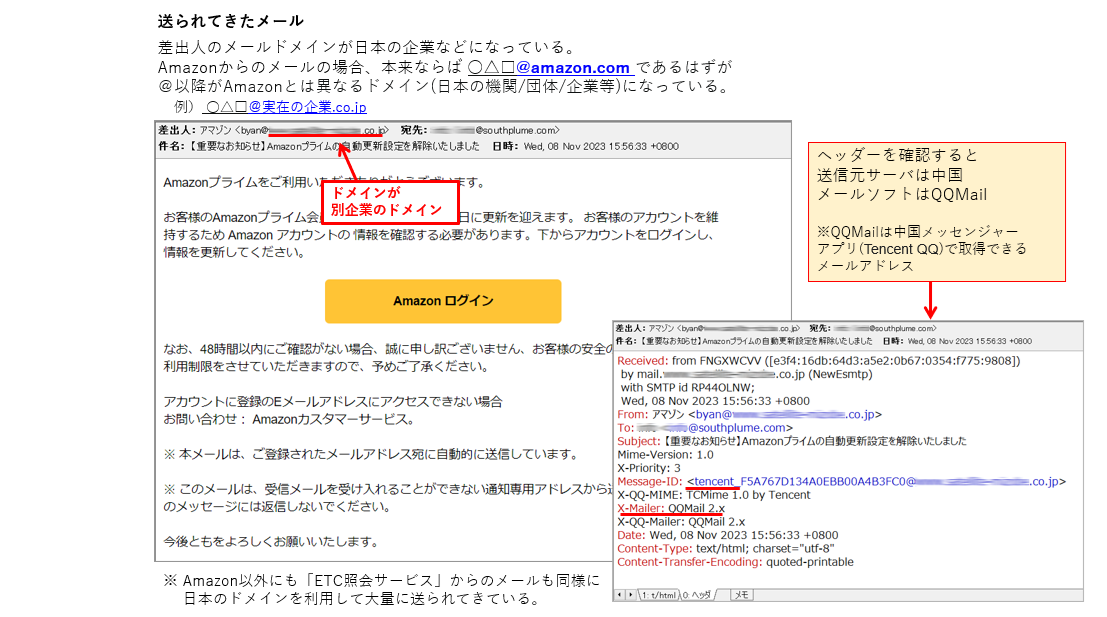Click the Content-Transfer-Encoding: quoted-printable line

(735, 562)
